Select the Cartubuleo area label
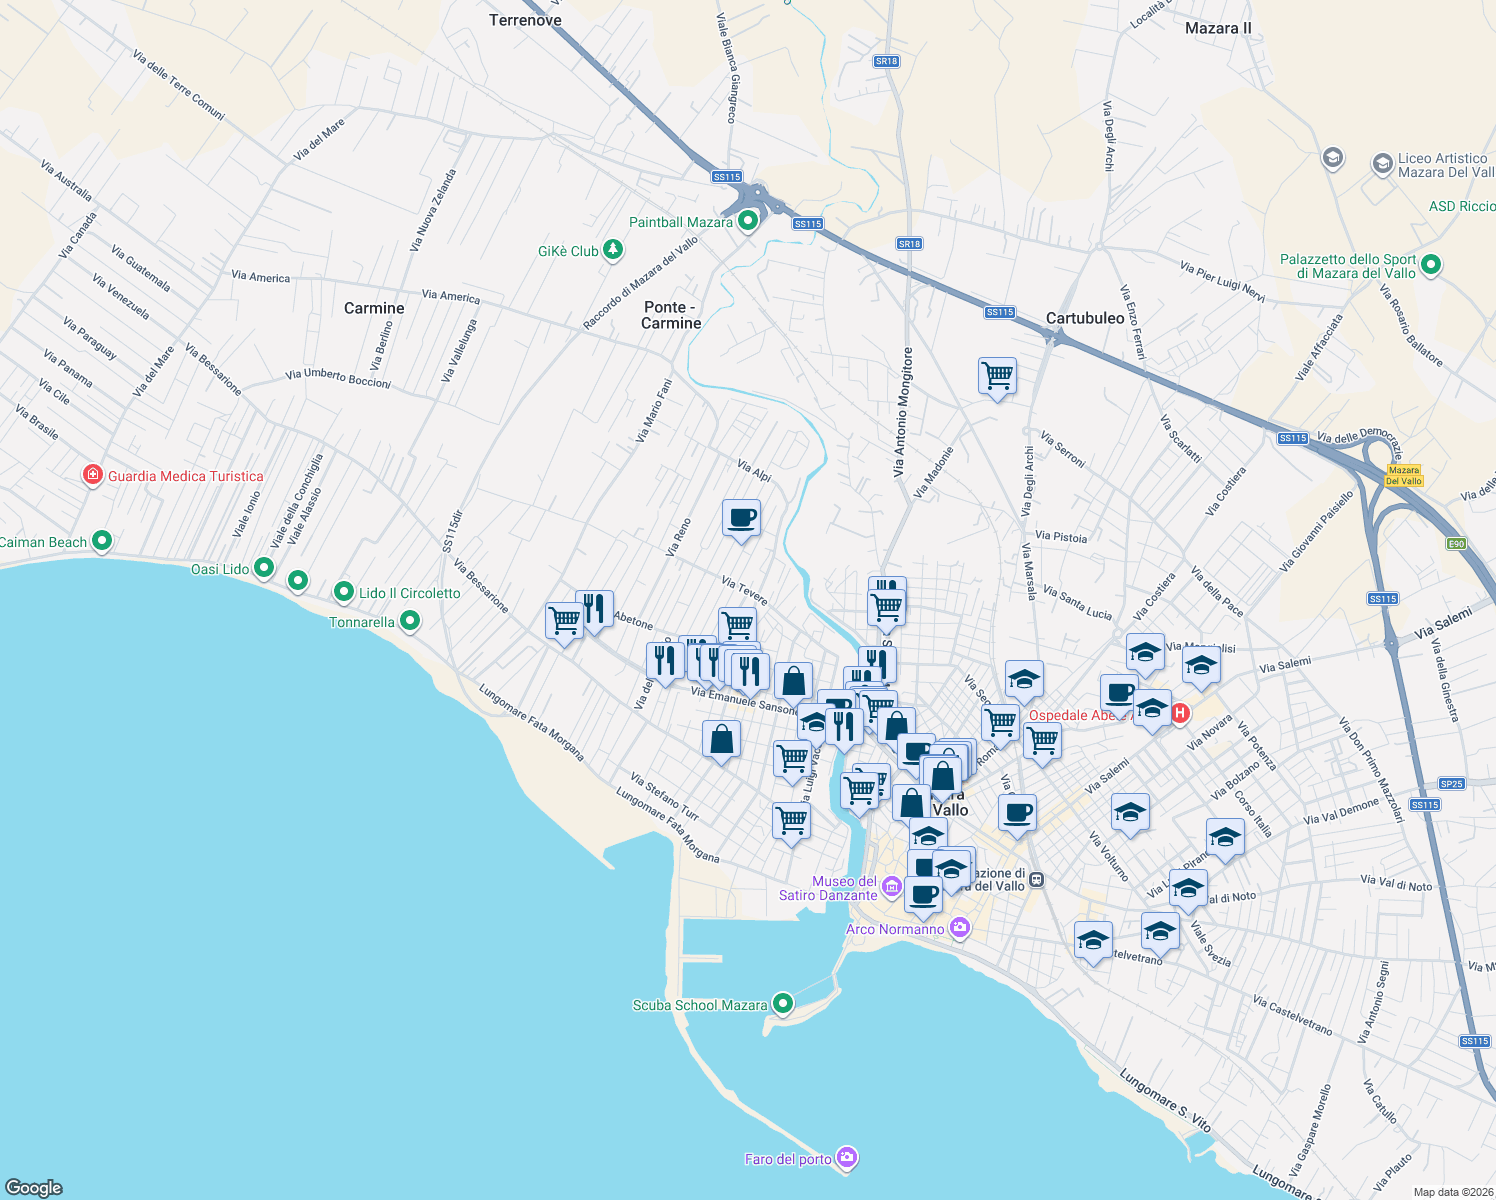Viewport: 1496px width, 1200px height. tap(1085, 318)
